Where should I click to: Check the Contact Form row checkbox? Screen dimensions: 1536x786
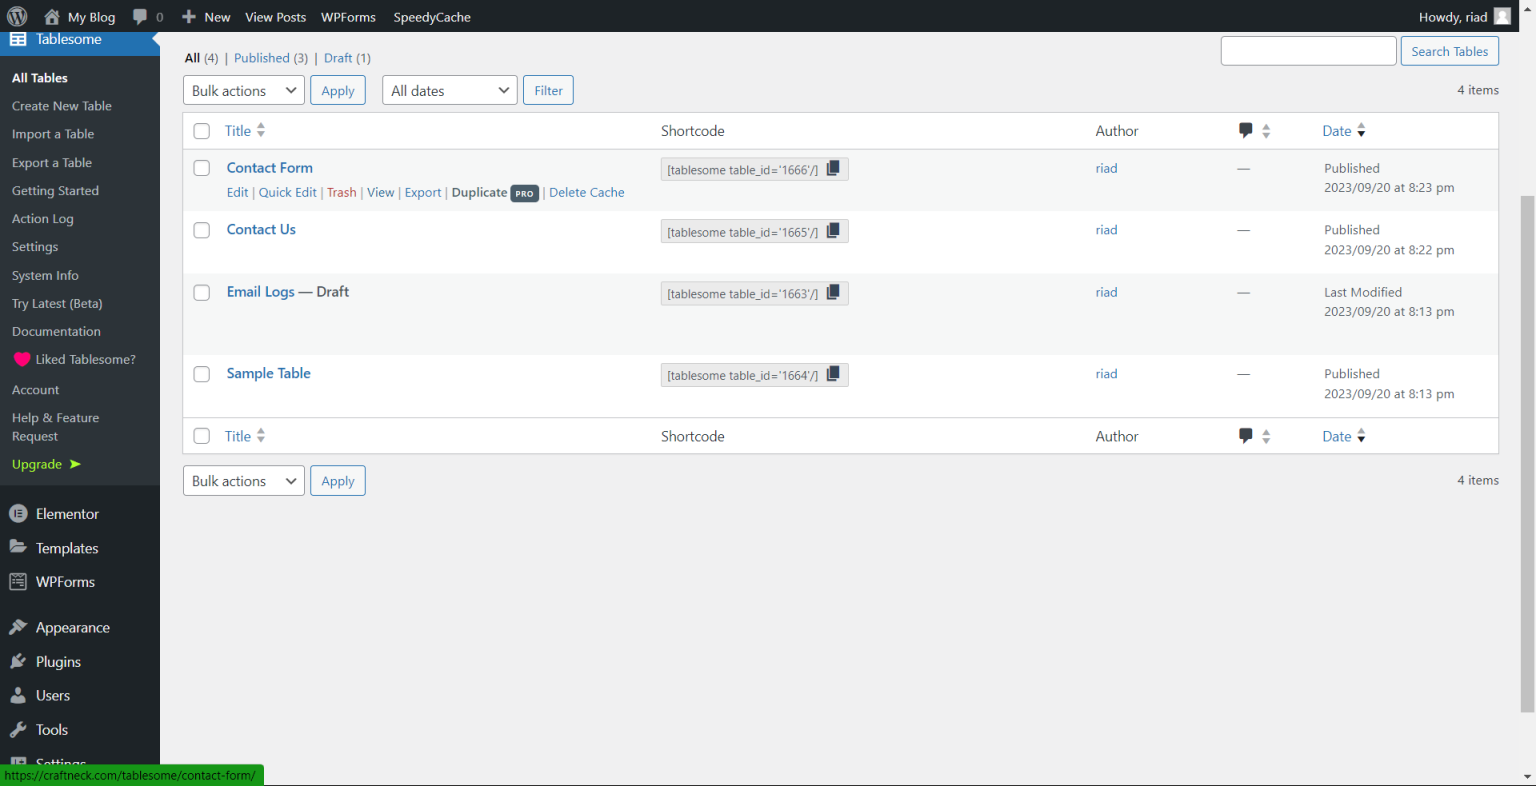[x=201, y=168]
